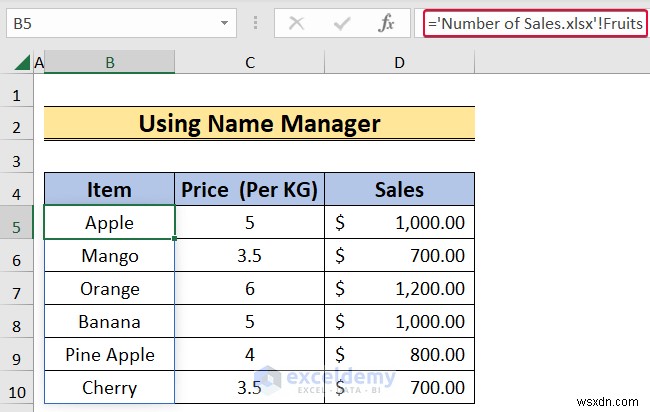Click the price 4 cell for Pine Apple
The width and height of the screenshot is (650, 412).
[250, 354]
